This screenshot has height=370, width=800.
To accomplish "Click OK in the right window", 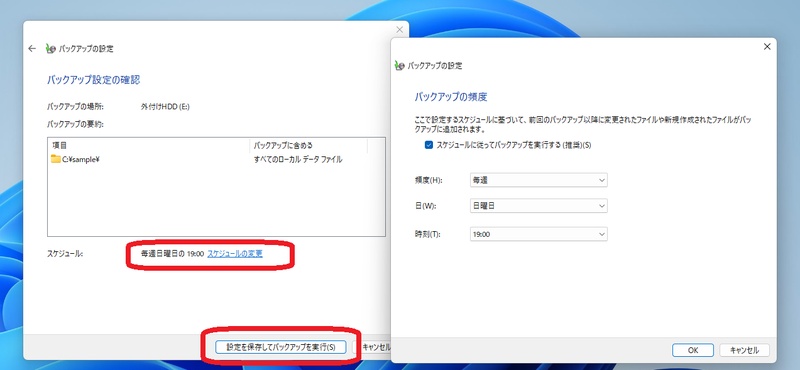I will pos(692,350).
